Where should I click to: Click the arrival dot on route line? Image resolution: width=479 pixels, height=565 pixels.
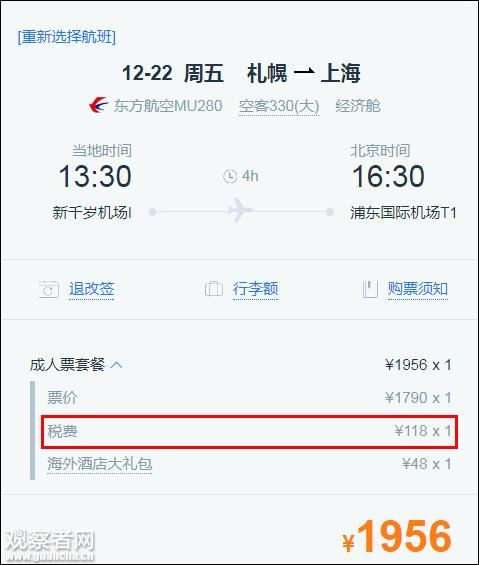click(329, 212)
